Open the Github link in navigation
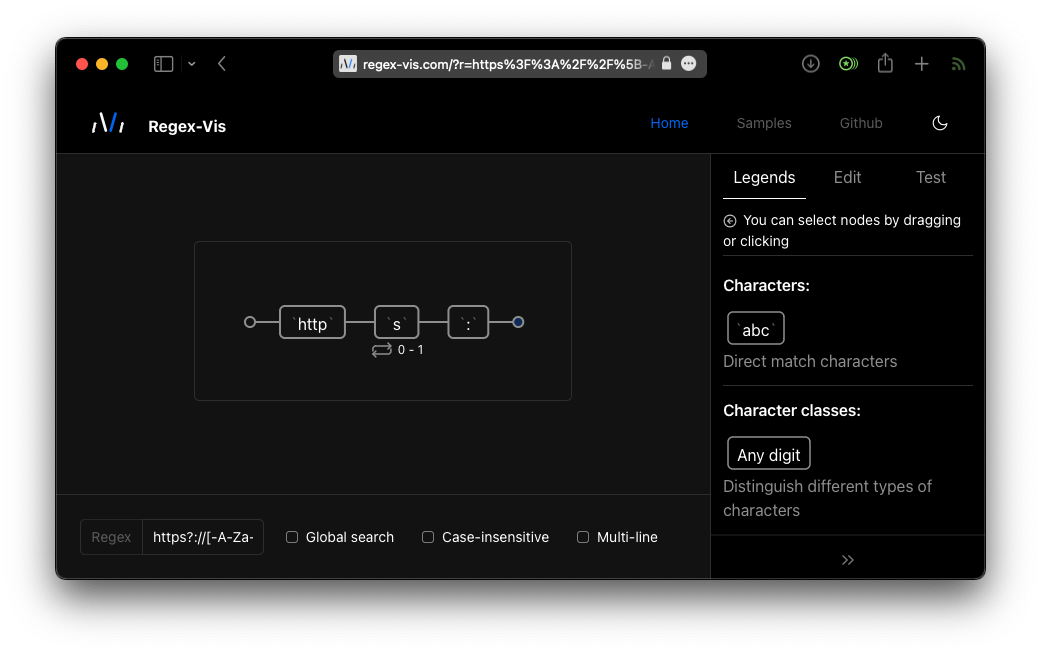This screenshot has width=1041, height=653. coord(861,123)
